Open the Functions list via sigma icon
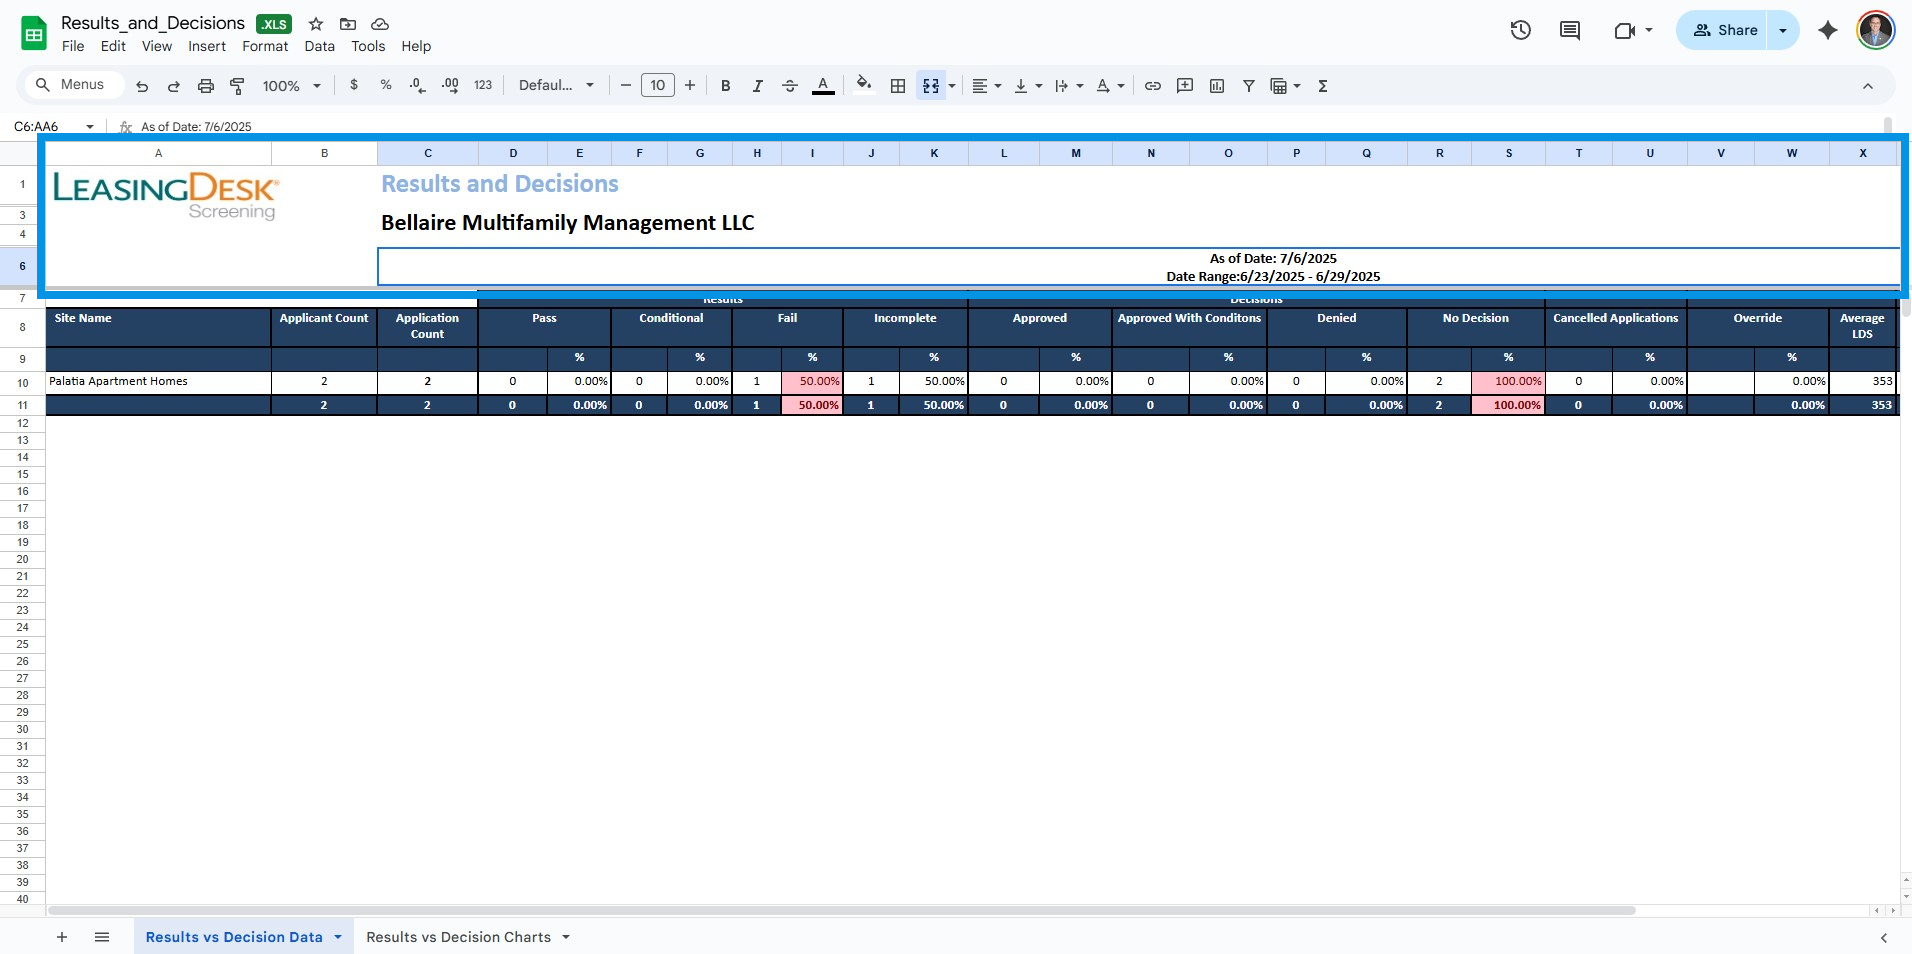Image resolution: width=1912 pixels, height=954 pixels. [1322, 86]
